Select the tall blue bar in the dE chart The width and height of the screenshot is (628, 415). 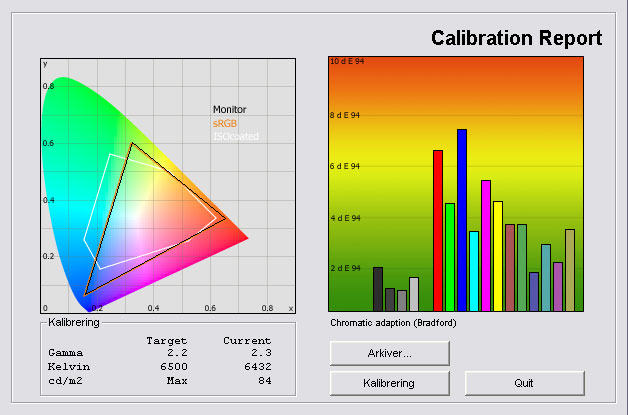pyautogui.click(x=462, y=220)
